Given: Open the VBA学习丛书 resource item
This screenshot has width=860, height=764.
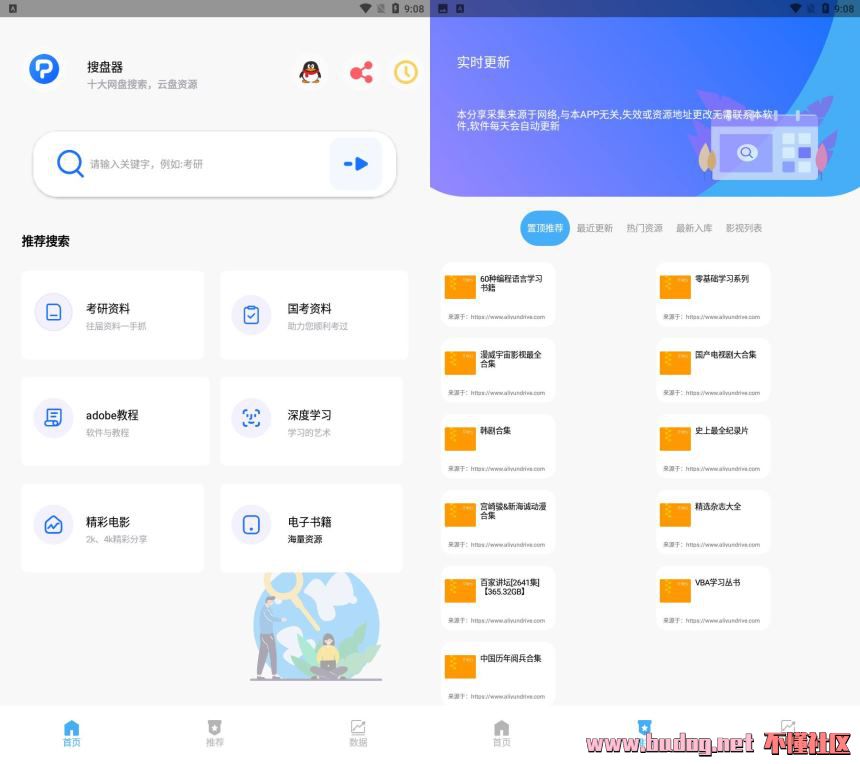Looking at the screenshot, I should tap(713, 598).
